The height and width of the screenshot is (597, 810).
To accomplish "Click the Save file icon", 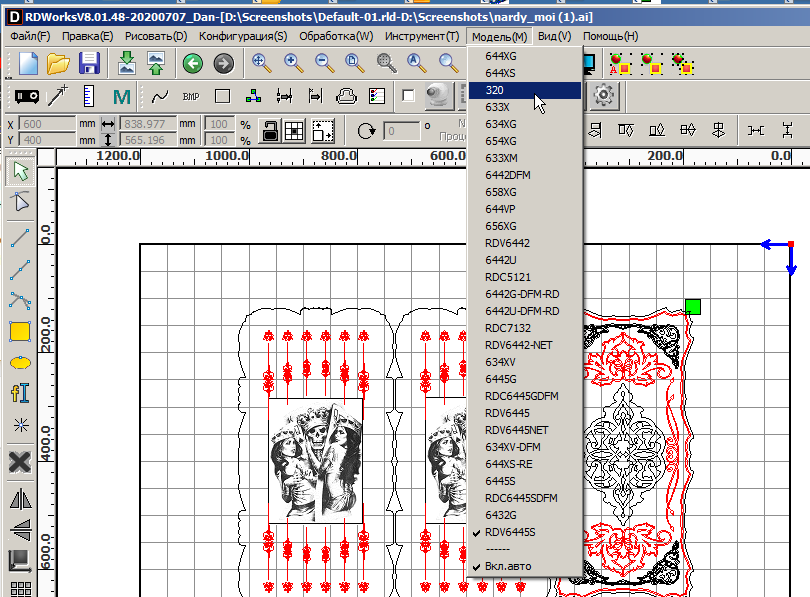I will (89, 63).
